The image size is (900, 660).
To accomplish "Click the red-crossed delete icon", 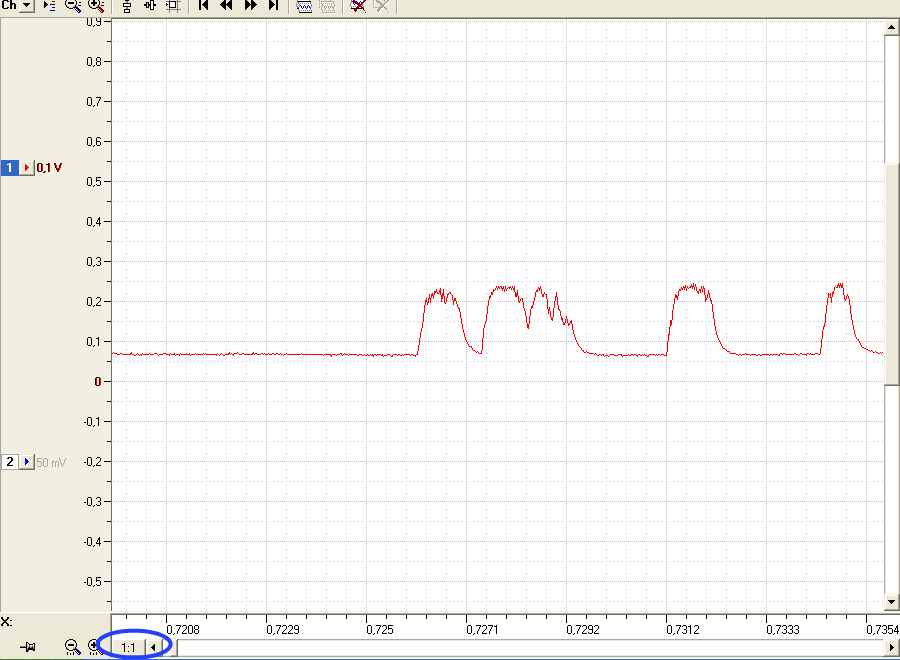I will [x=358, y=6].
